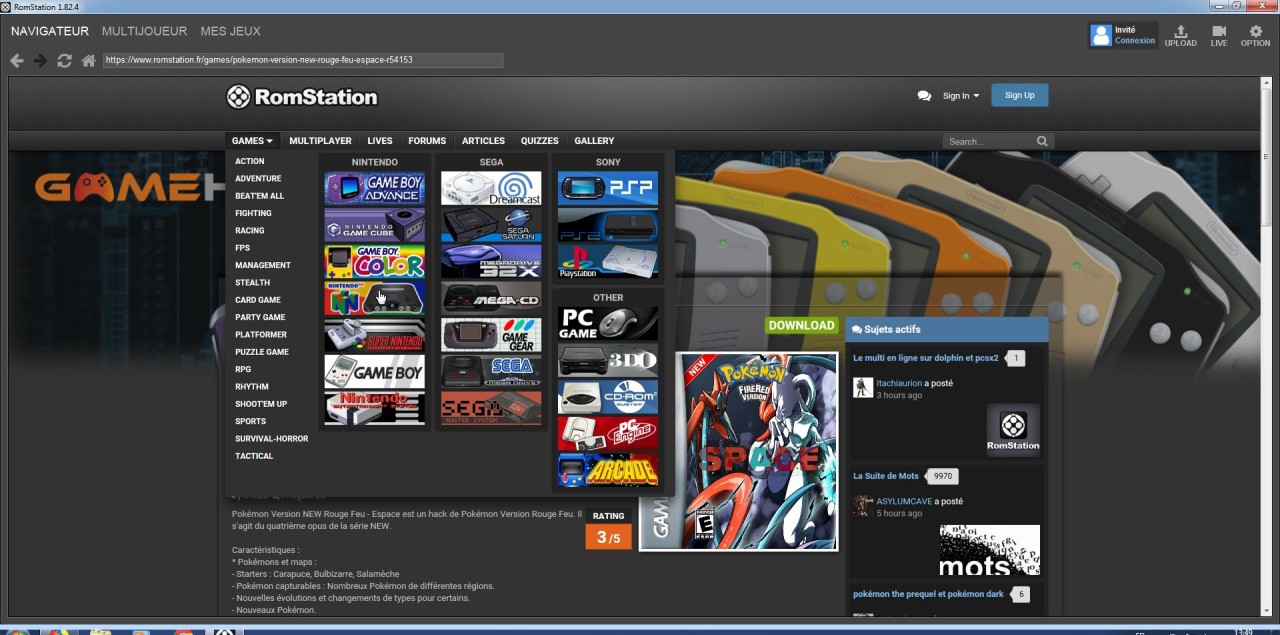Switch to the FORUMS tab
This screenshot has width=1280, height=635.
(427, 140)
